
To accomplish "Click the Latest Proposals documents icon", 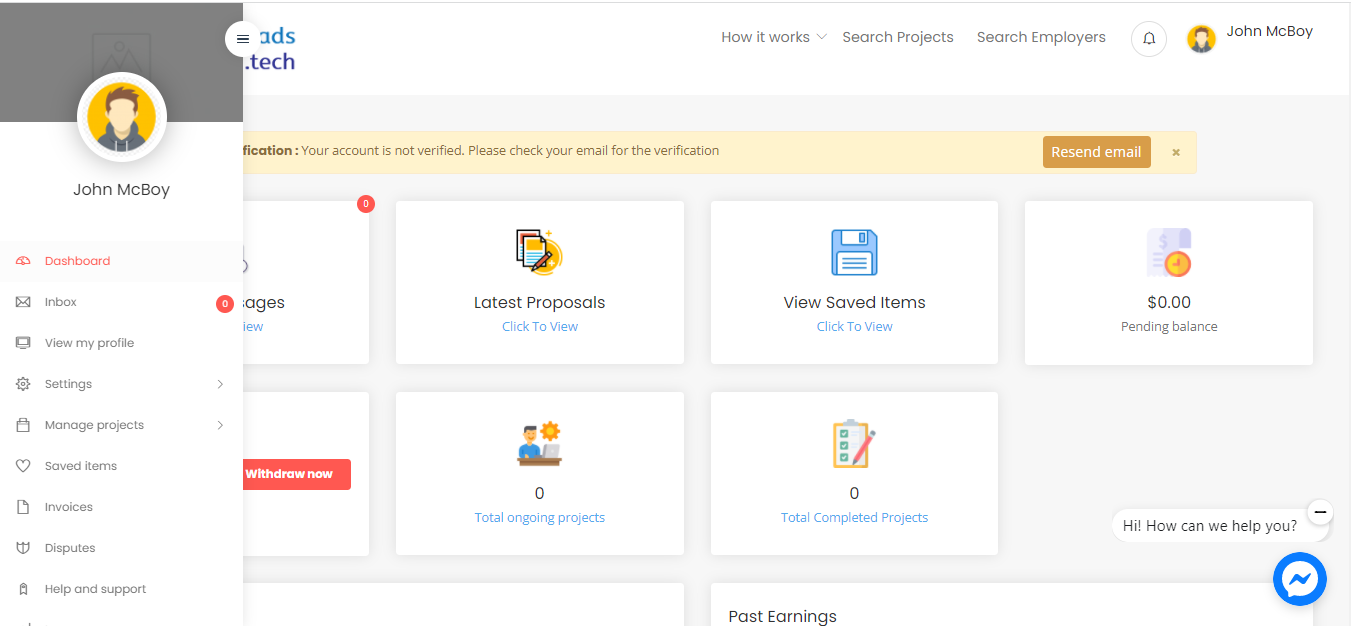I will [540, 252].
